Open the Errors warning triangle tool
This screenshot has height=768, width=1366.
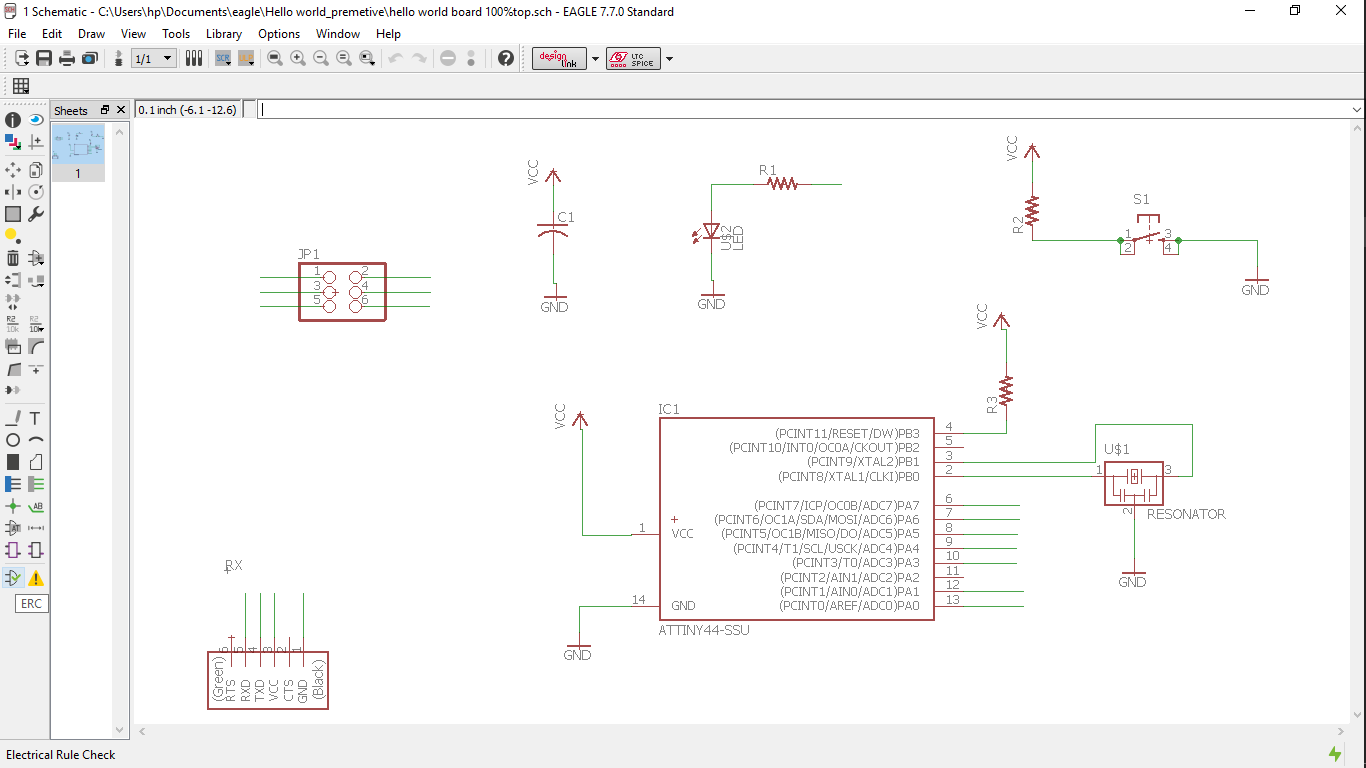(x=36, y=578)
